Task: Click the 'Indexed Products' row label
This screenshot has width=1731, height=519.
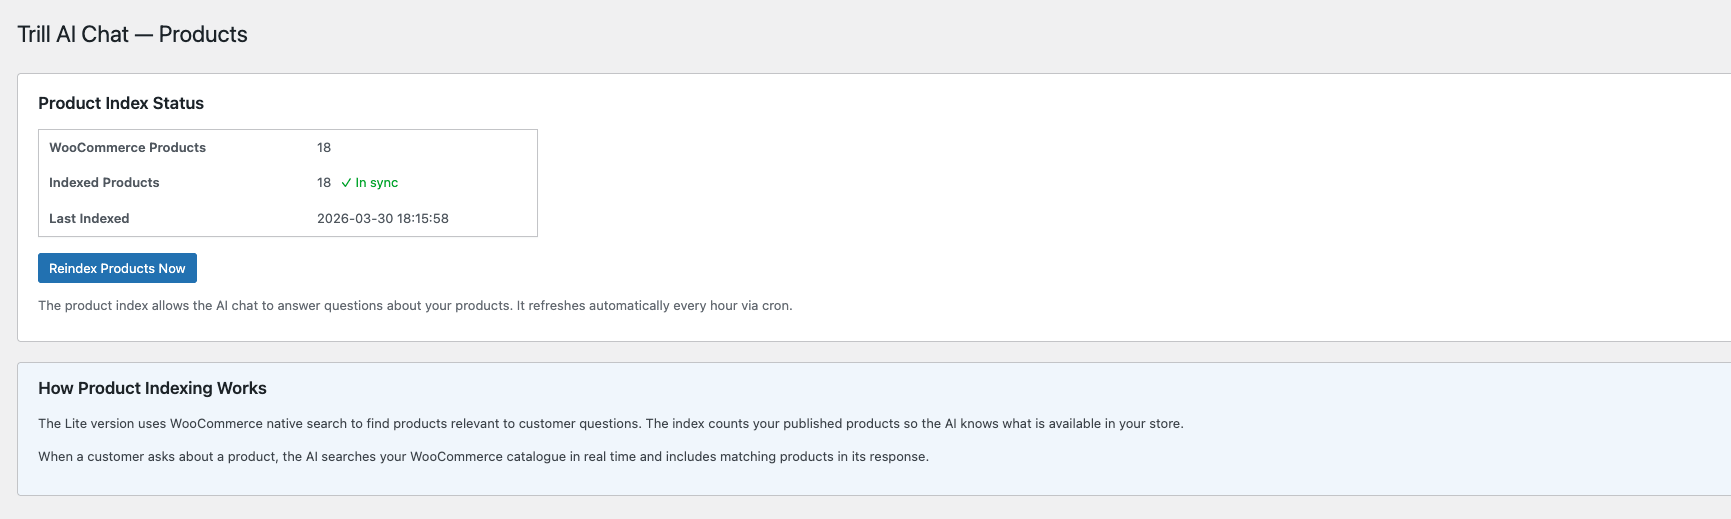Action: click(x=104, y=182)
